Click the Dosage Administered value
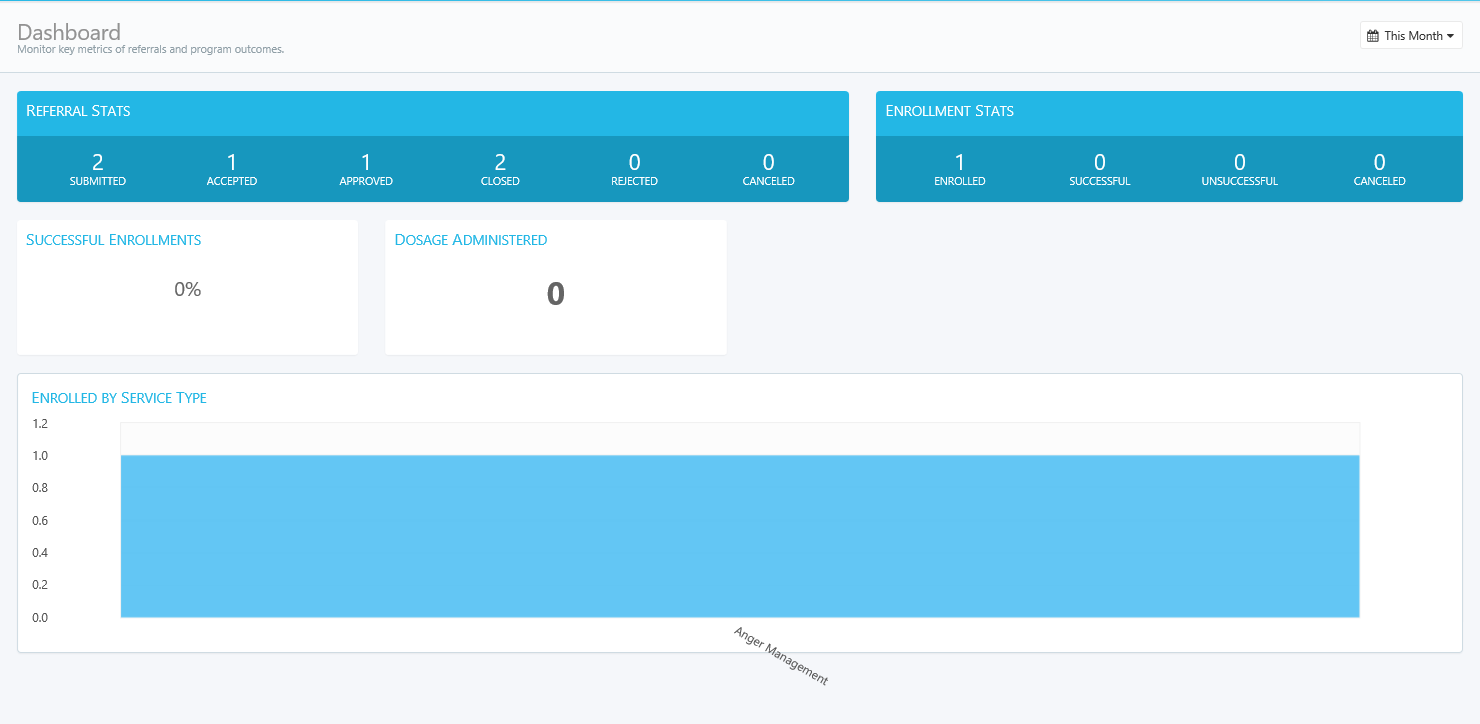Screen dimensions: 1480x724 [x=555, y=294]
